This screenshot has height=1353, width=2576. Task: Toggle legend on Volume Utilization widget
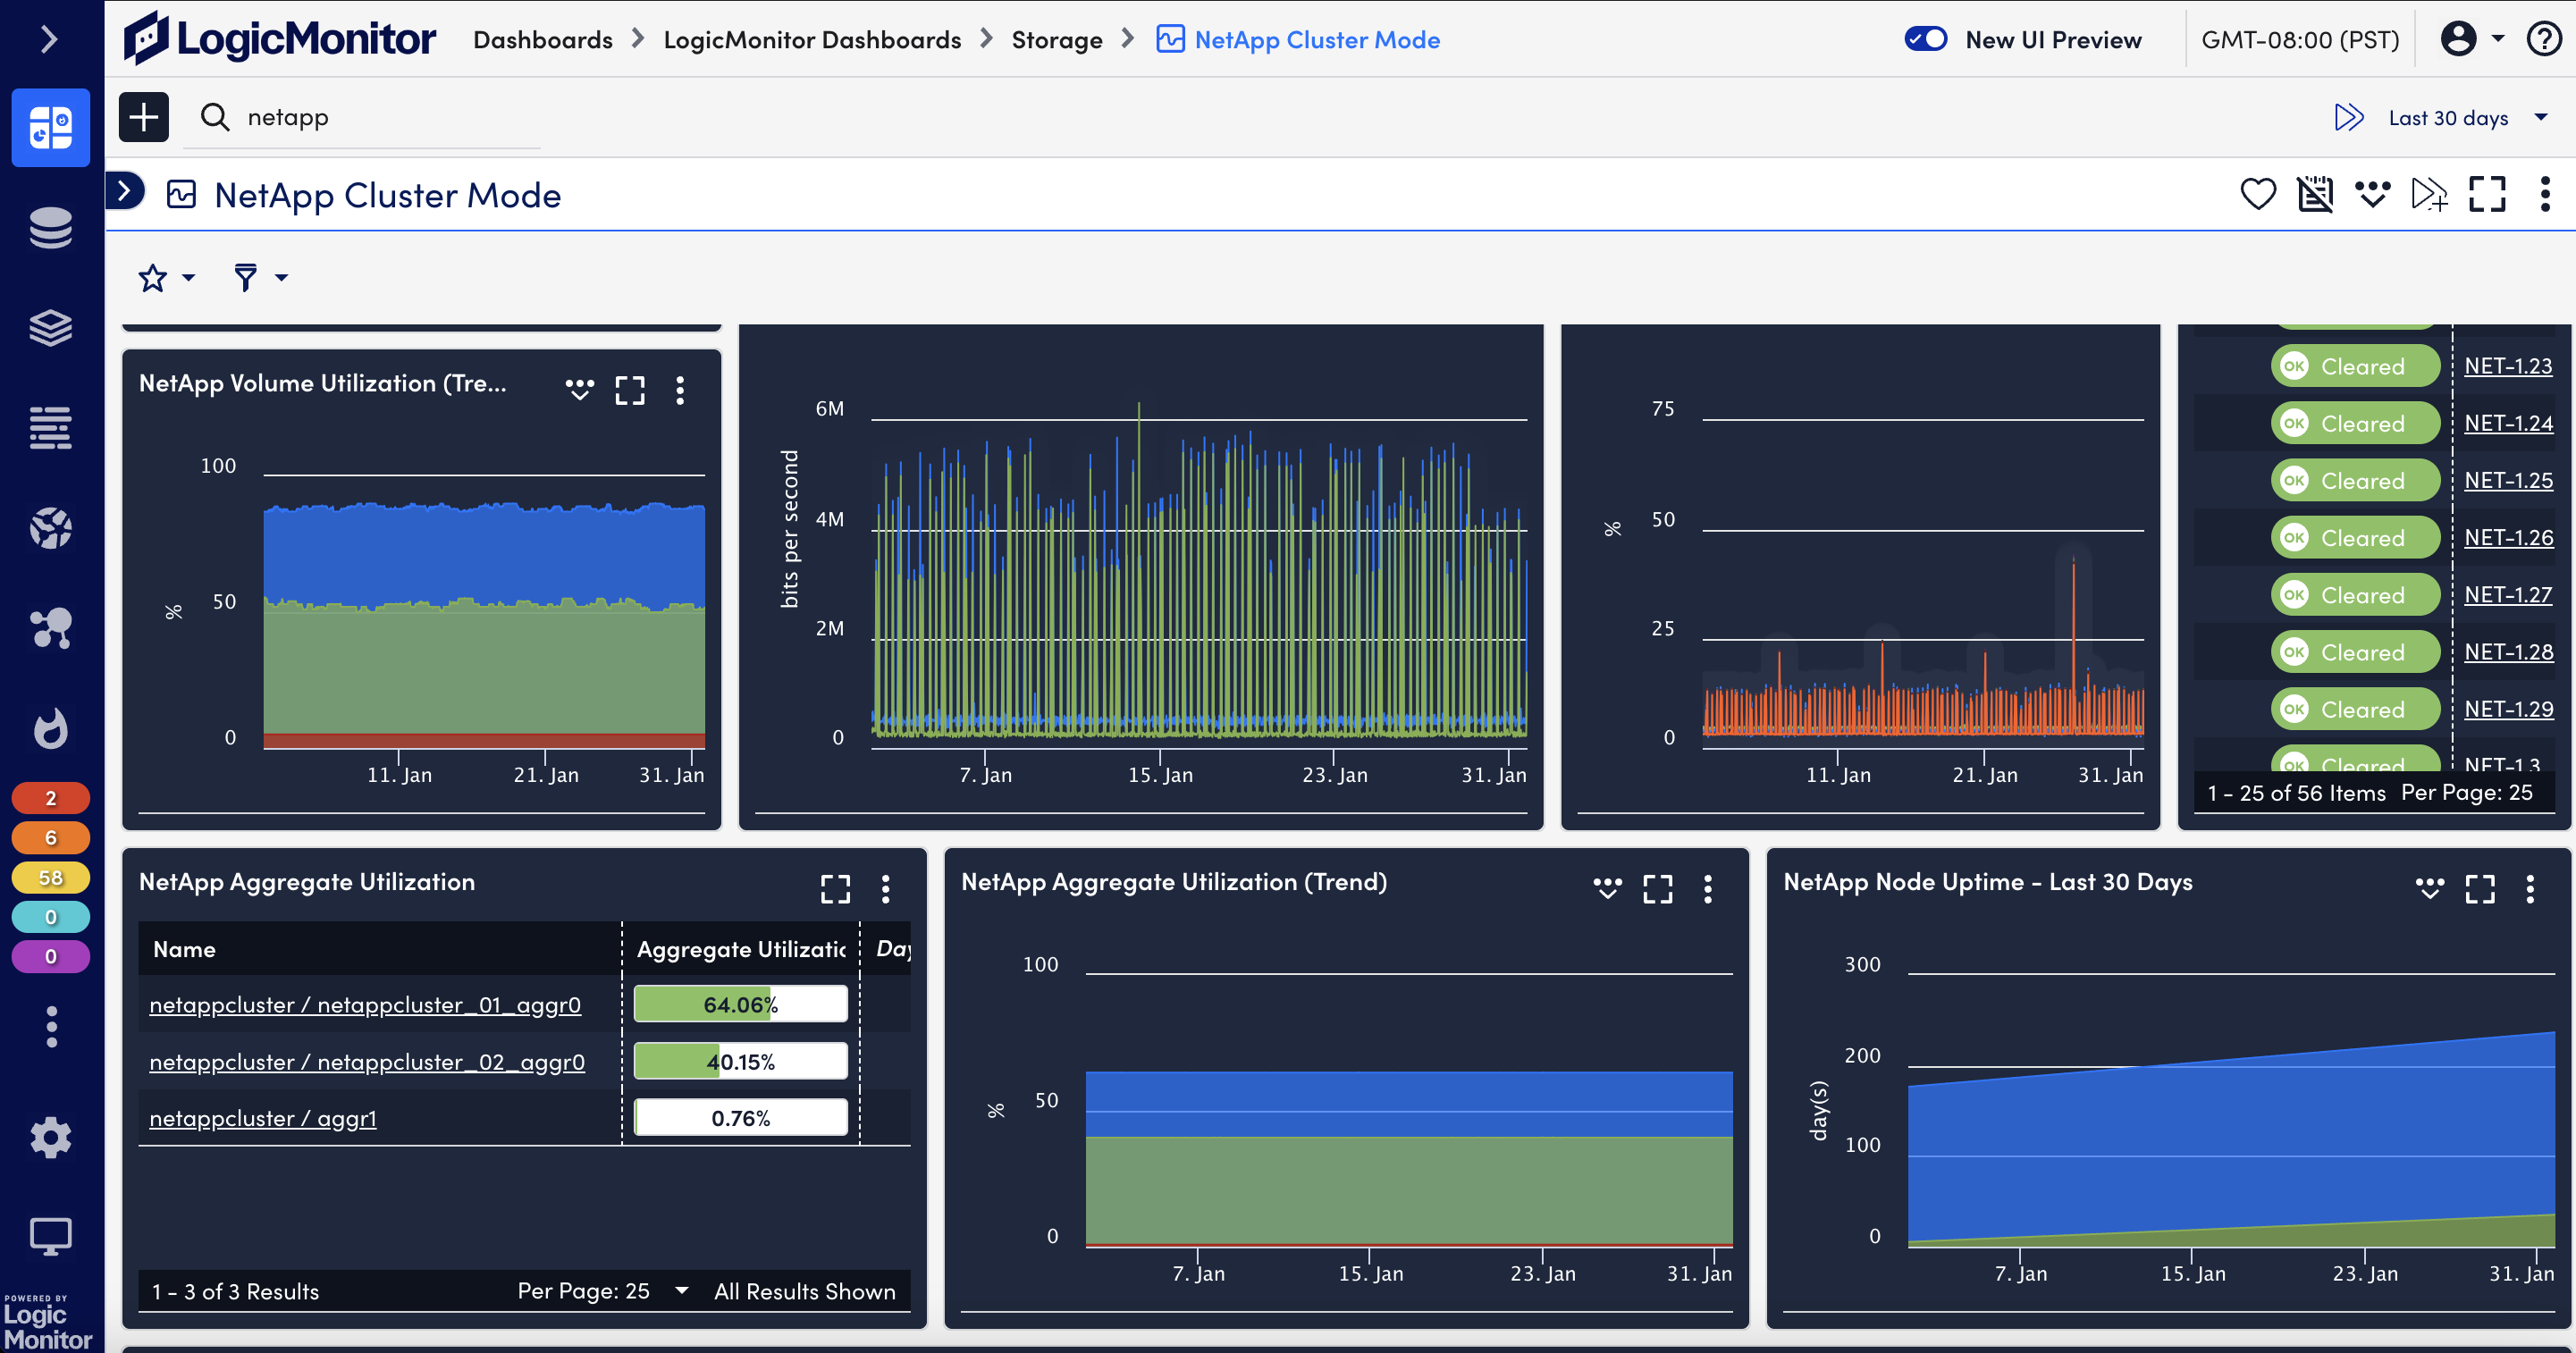[579, 390]
